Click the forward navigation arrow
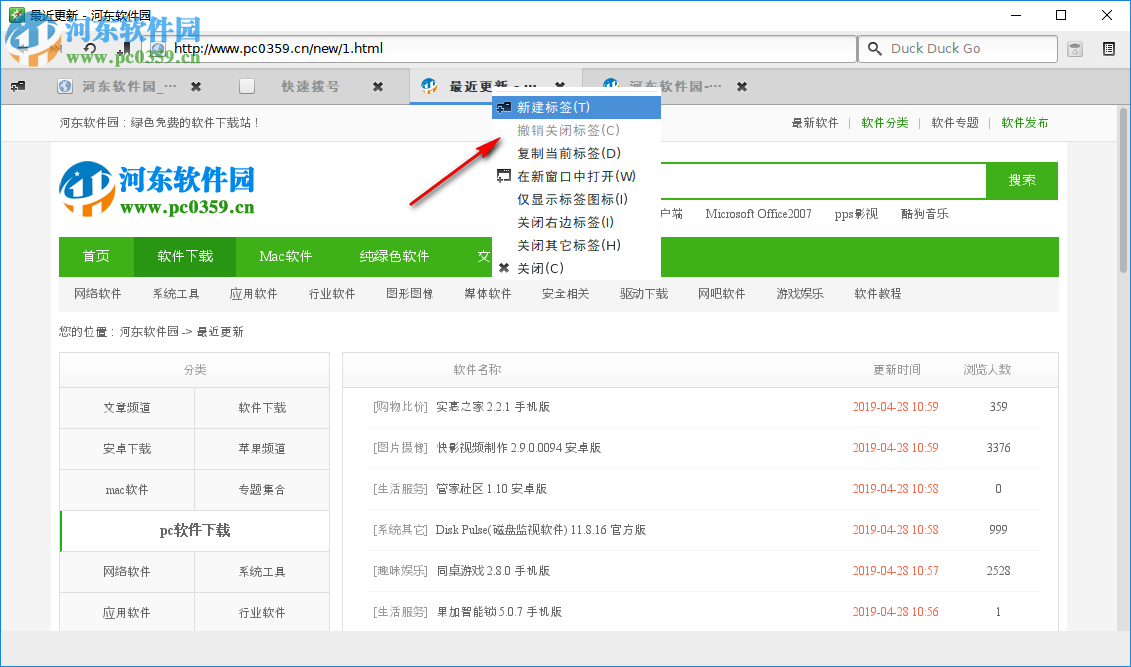1131x667 pixels. [55, 47]
